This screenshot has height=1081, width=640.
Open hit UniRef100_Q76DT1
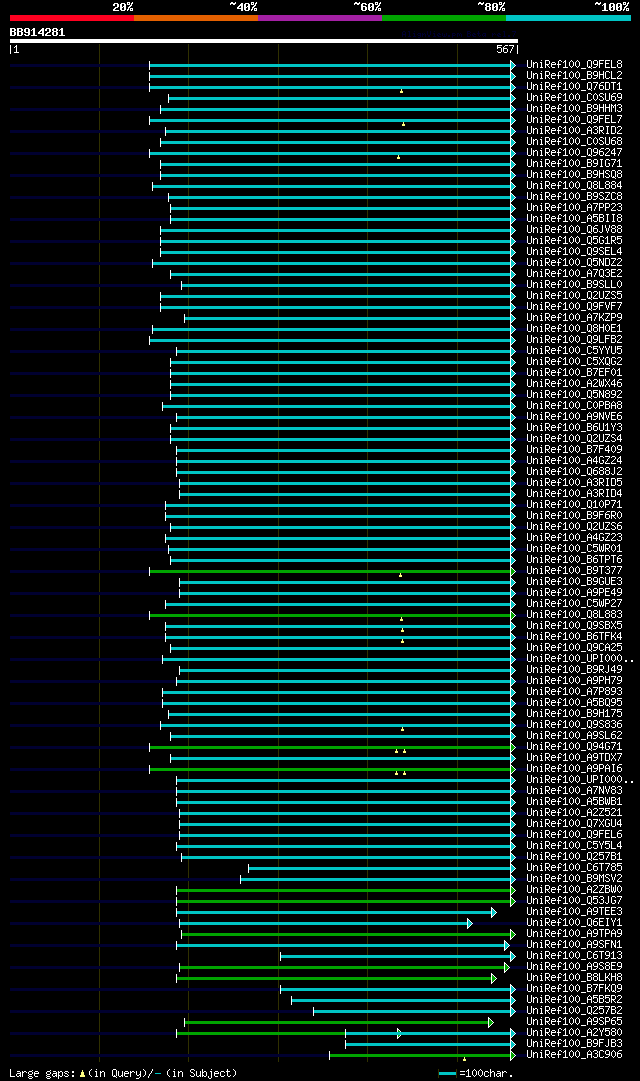coord(574,87)
